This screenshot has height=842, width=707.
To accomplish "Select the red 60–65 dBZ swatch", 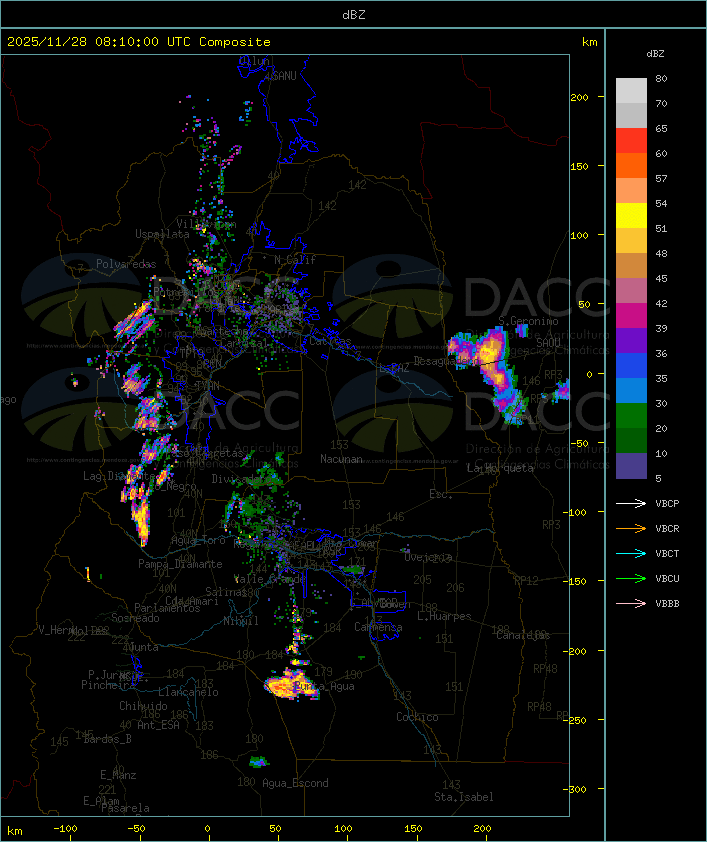I will (x=631, y=141).
